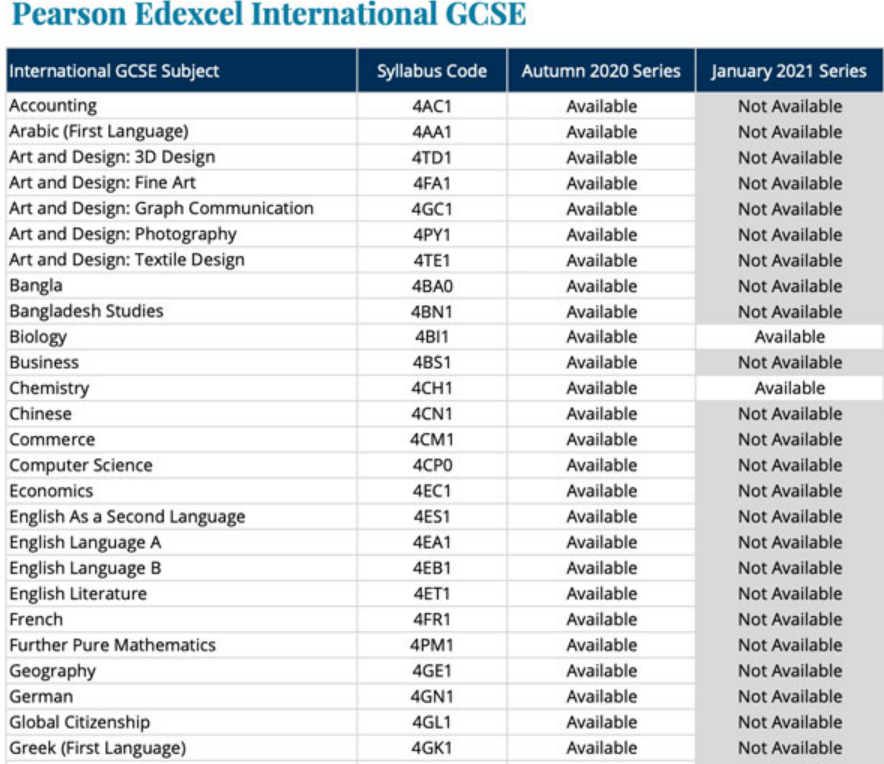Viewport: 884px width, 764px height.
Task: Select the Pearson Edexcel International GCSE heading
Action: coord(269,14)
